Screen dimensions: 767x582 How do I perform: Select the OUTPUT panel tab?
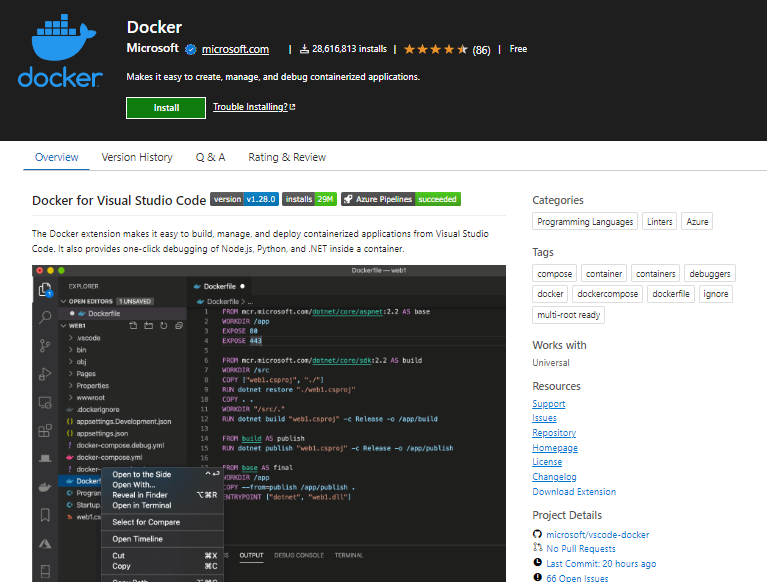pyautogui.click(x=251, y=555)
